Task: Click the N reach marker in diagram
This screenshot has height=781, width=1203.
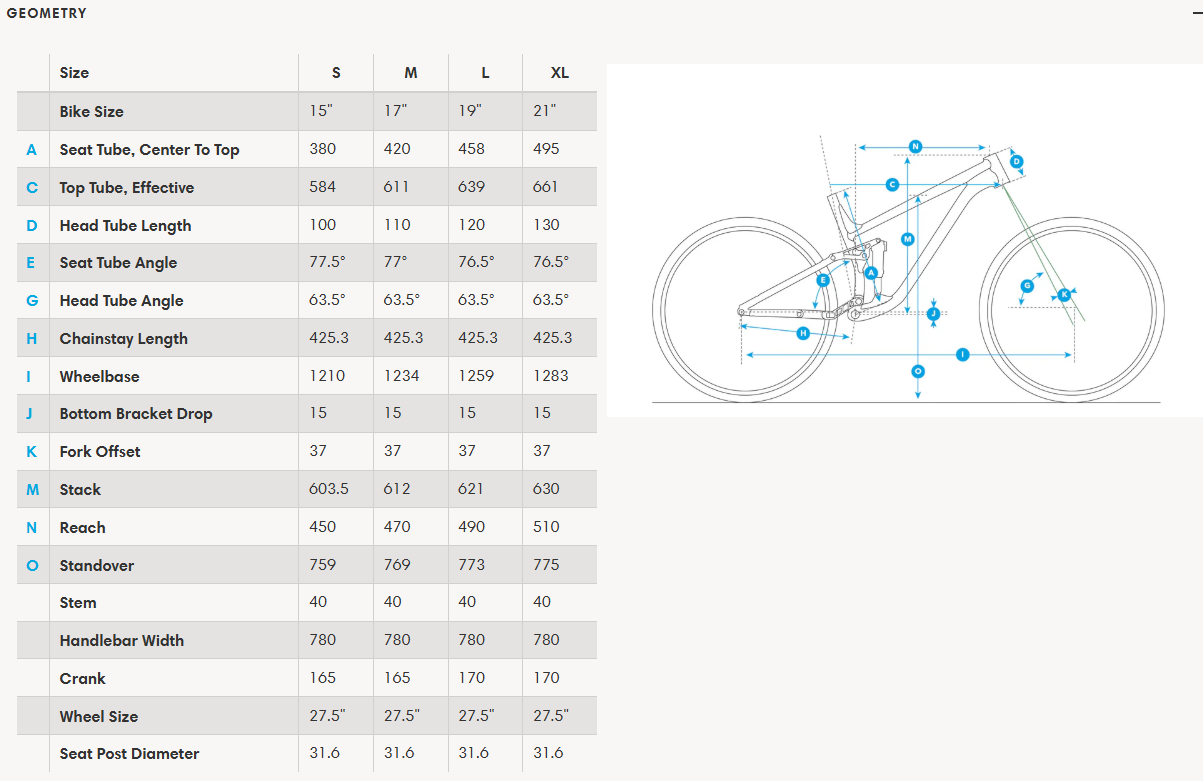Action: tap(915, 146)
